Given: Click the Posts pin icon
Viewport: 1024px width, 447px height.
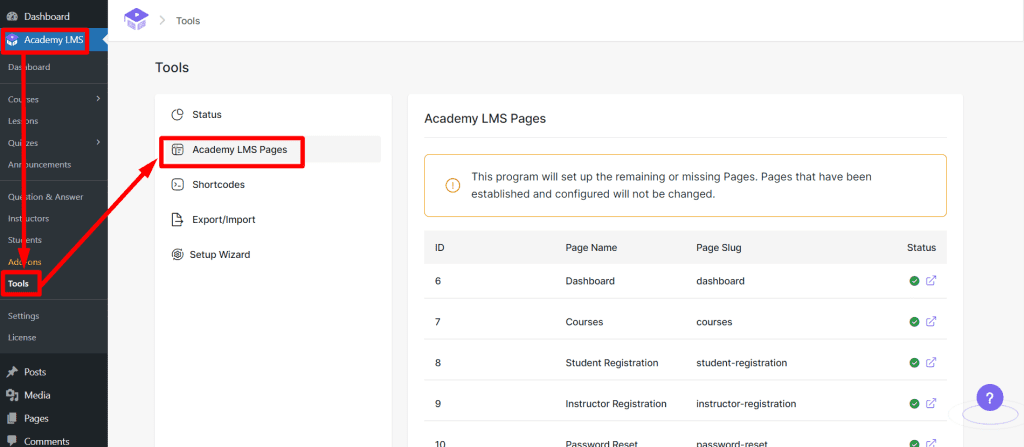Looking at the screenshot, I should tap(12, 372).
